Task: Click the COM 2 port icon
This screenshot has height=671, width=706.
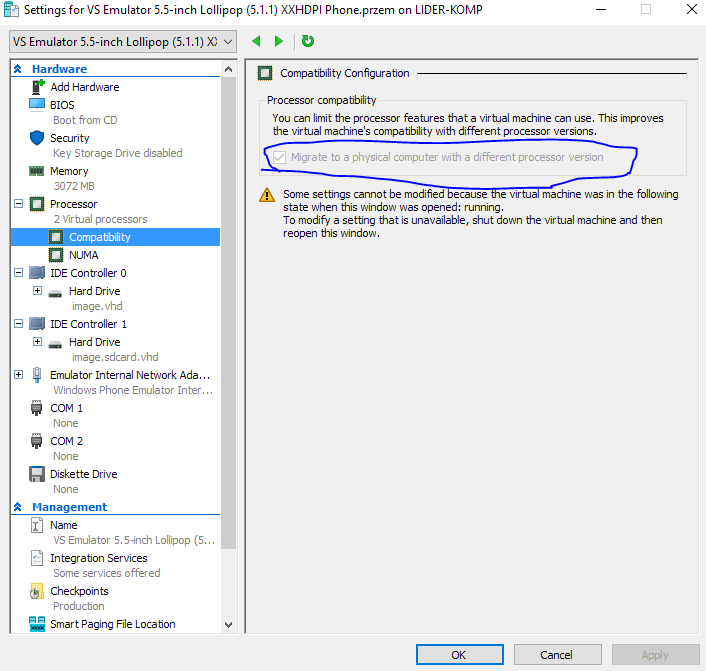Action: 36,441
